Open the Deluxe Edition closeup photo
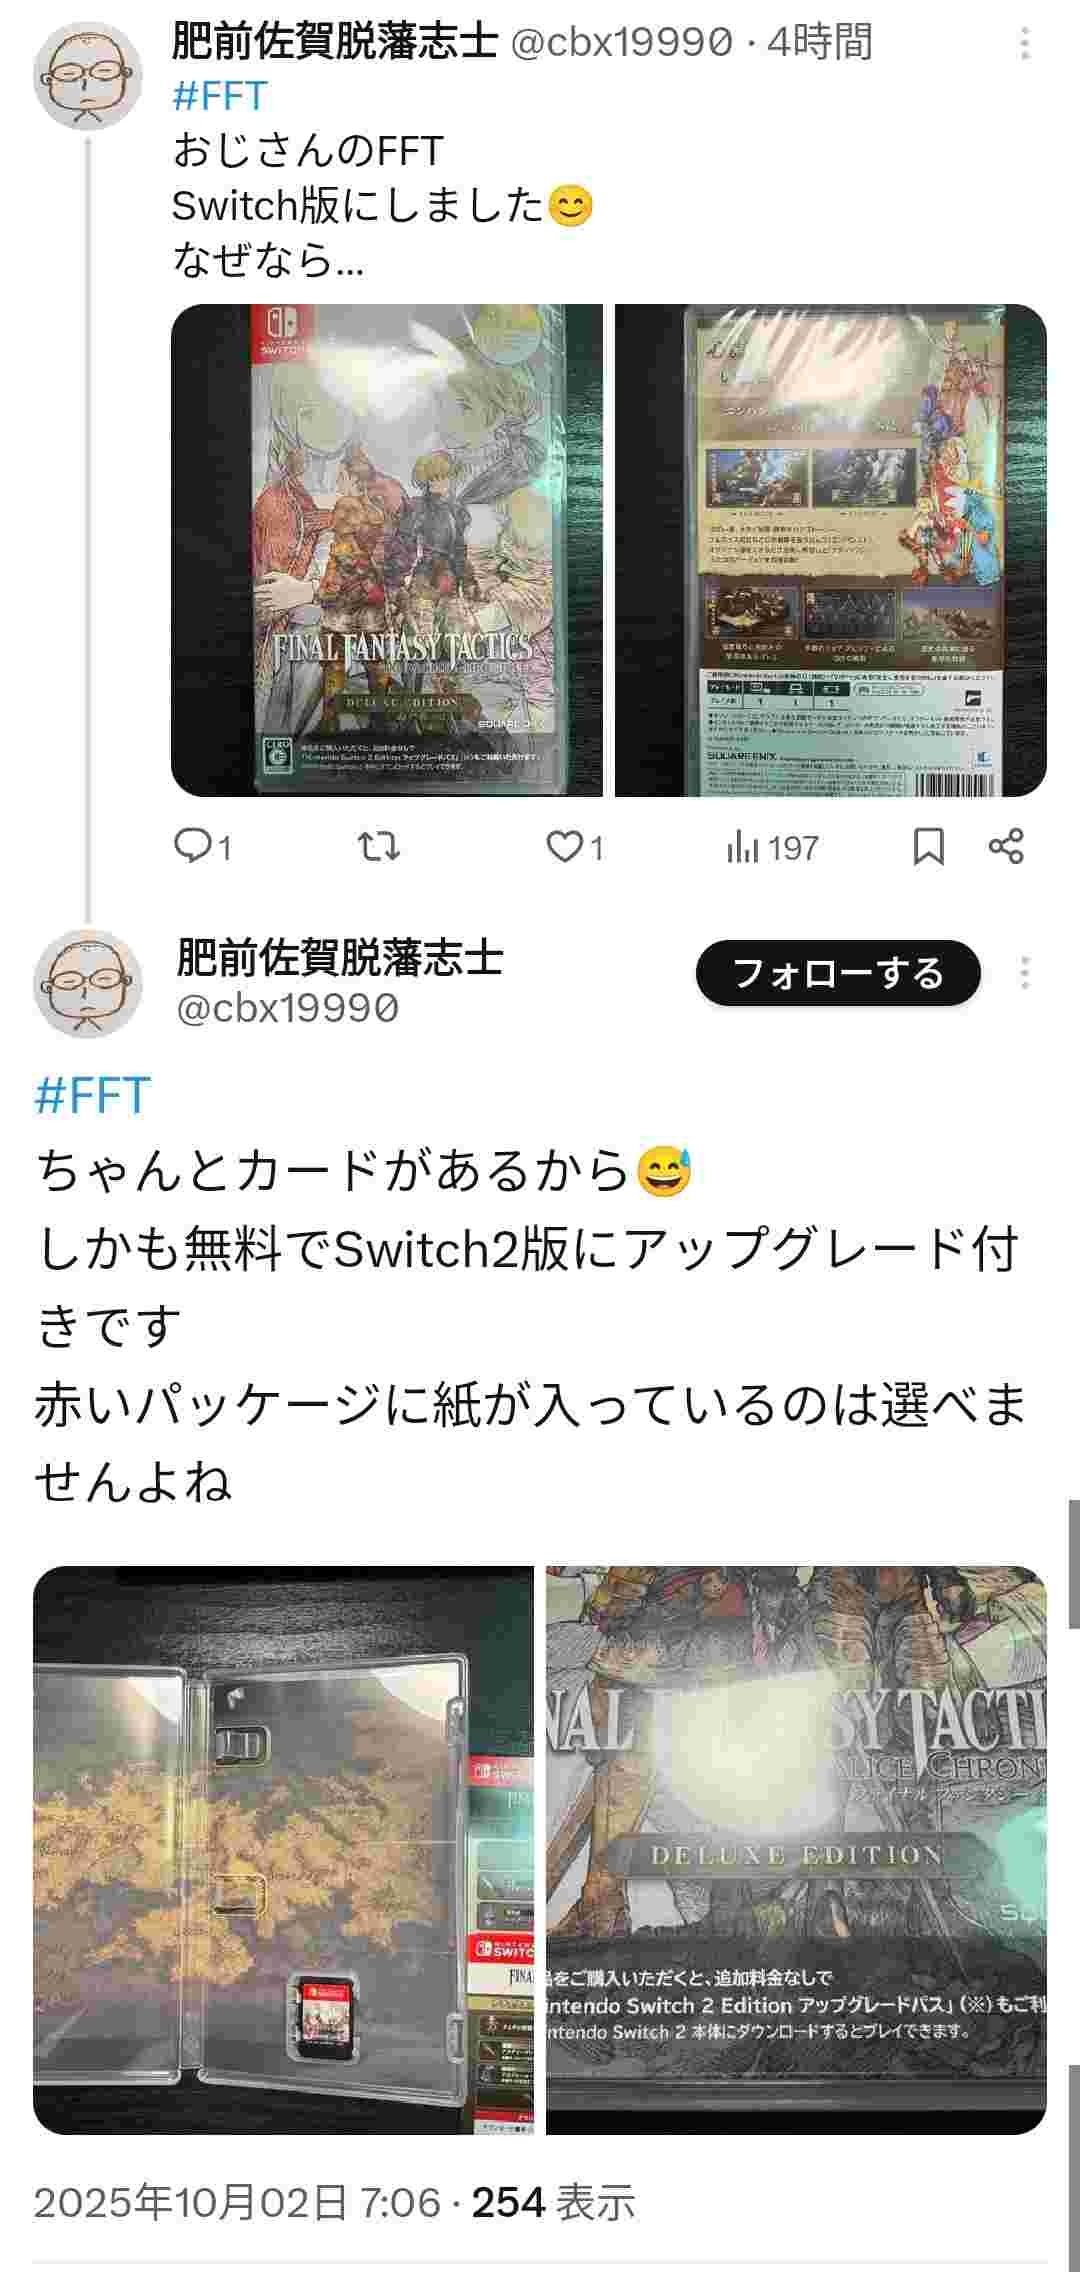This screenshot has height=2272, width=1080. pyautogui.click(x=796, y=1850)
